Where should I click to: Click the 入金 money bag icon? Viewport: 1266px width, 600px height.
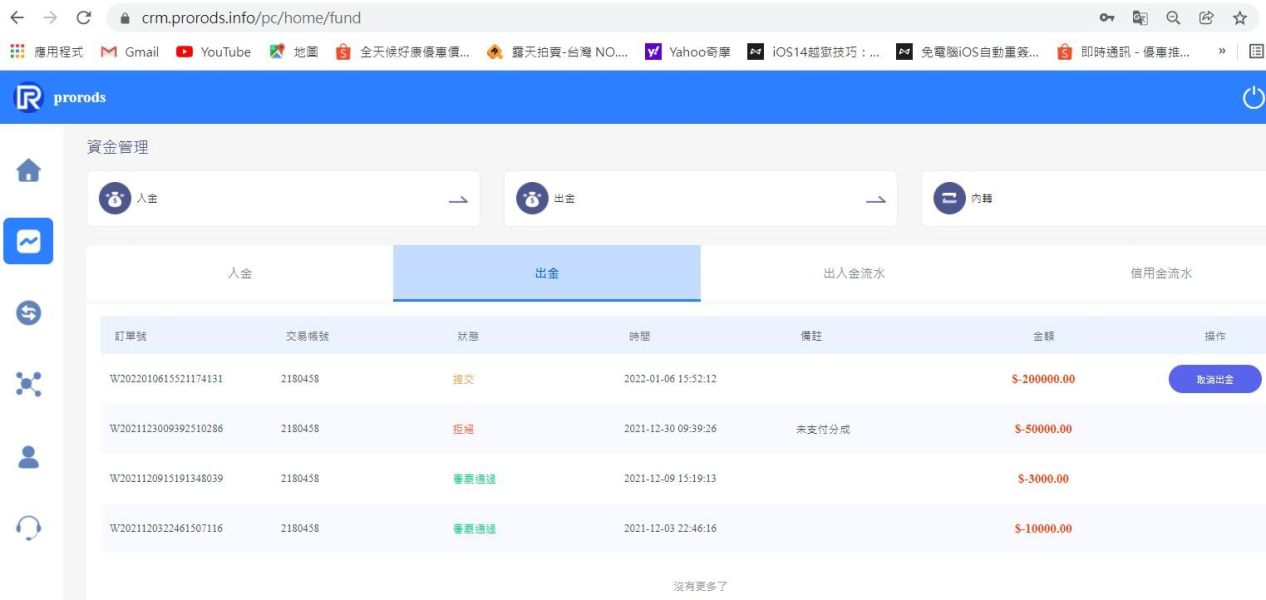tap(115, 199)
